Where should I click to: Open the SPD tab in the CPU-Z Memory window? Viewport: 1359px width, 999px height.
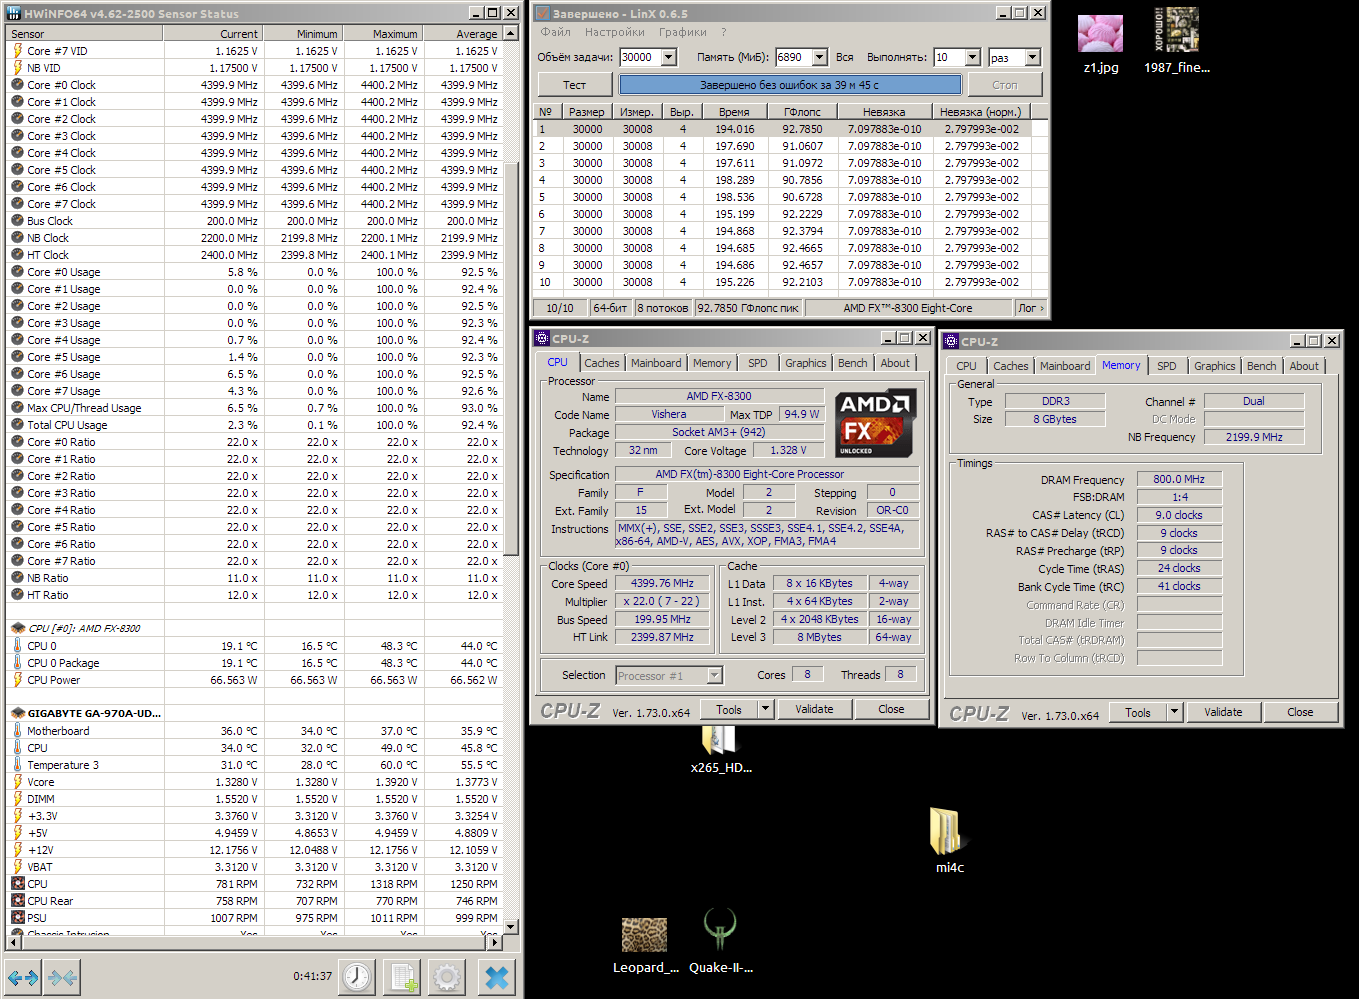[x=1166, y=366]
